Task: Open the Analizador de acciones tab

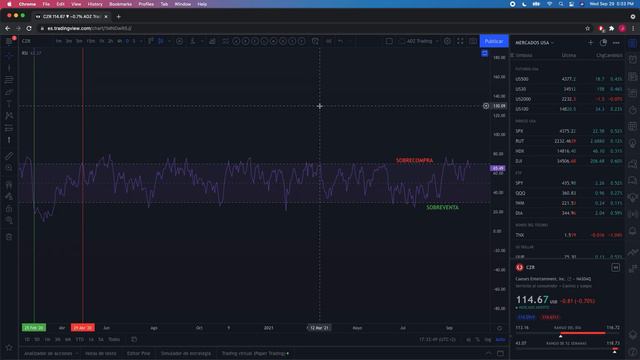Action: coord(48,353)
